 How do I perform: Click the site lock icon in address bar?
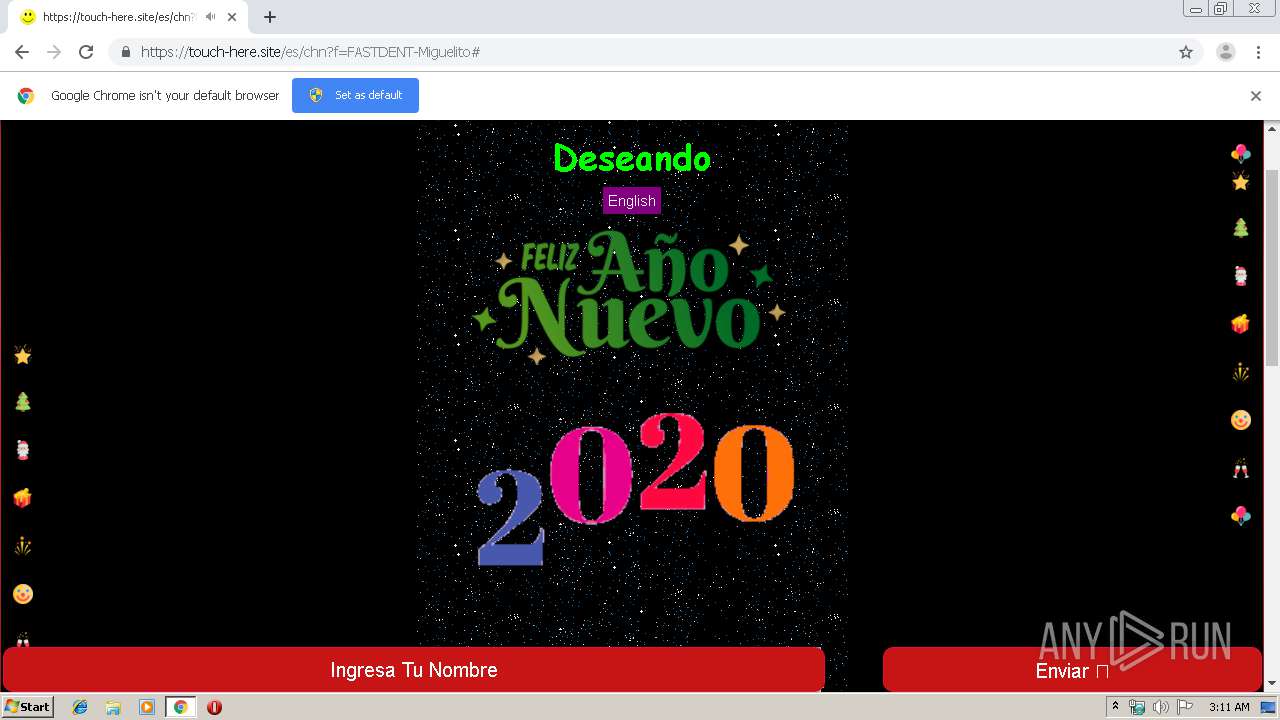click(126, 52)
